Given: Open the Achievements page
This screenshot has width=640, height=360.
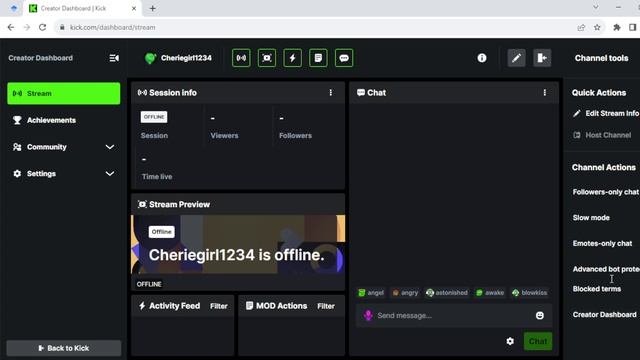Looking at the screenshot, I should click(64, 120).
